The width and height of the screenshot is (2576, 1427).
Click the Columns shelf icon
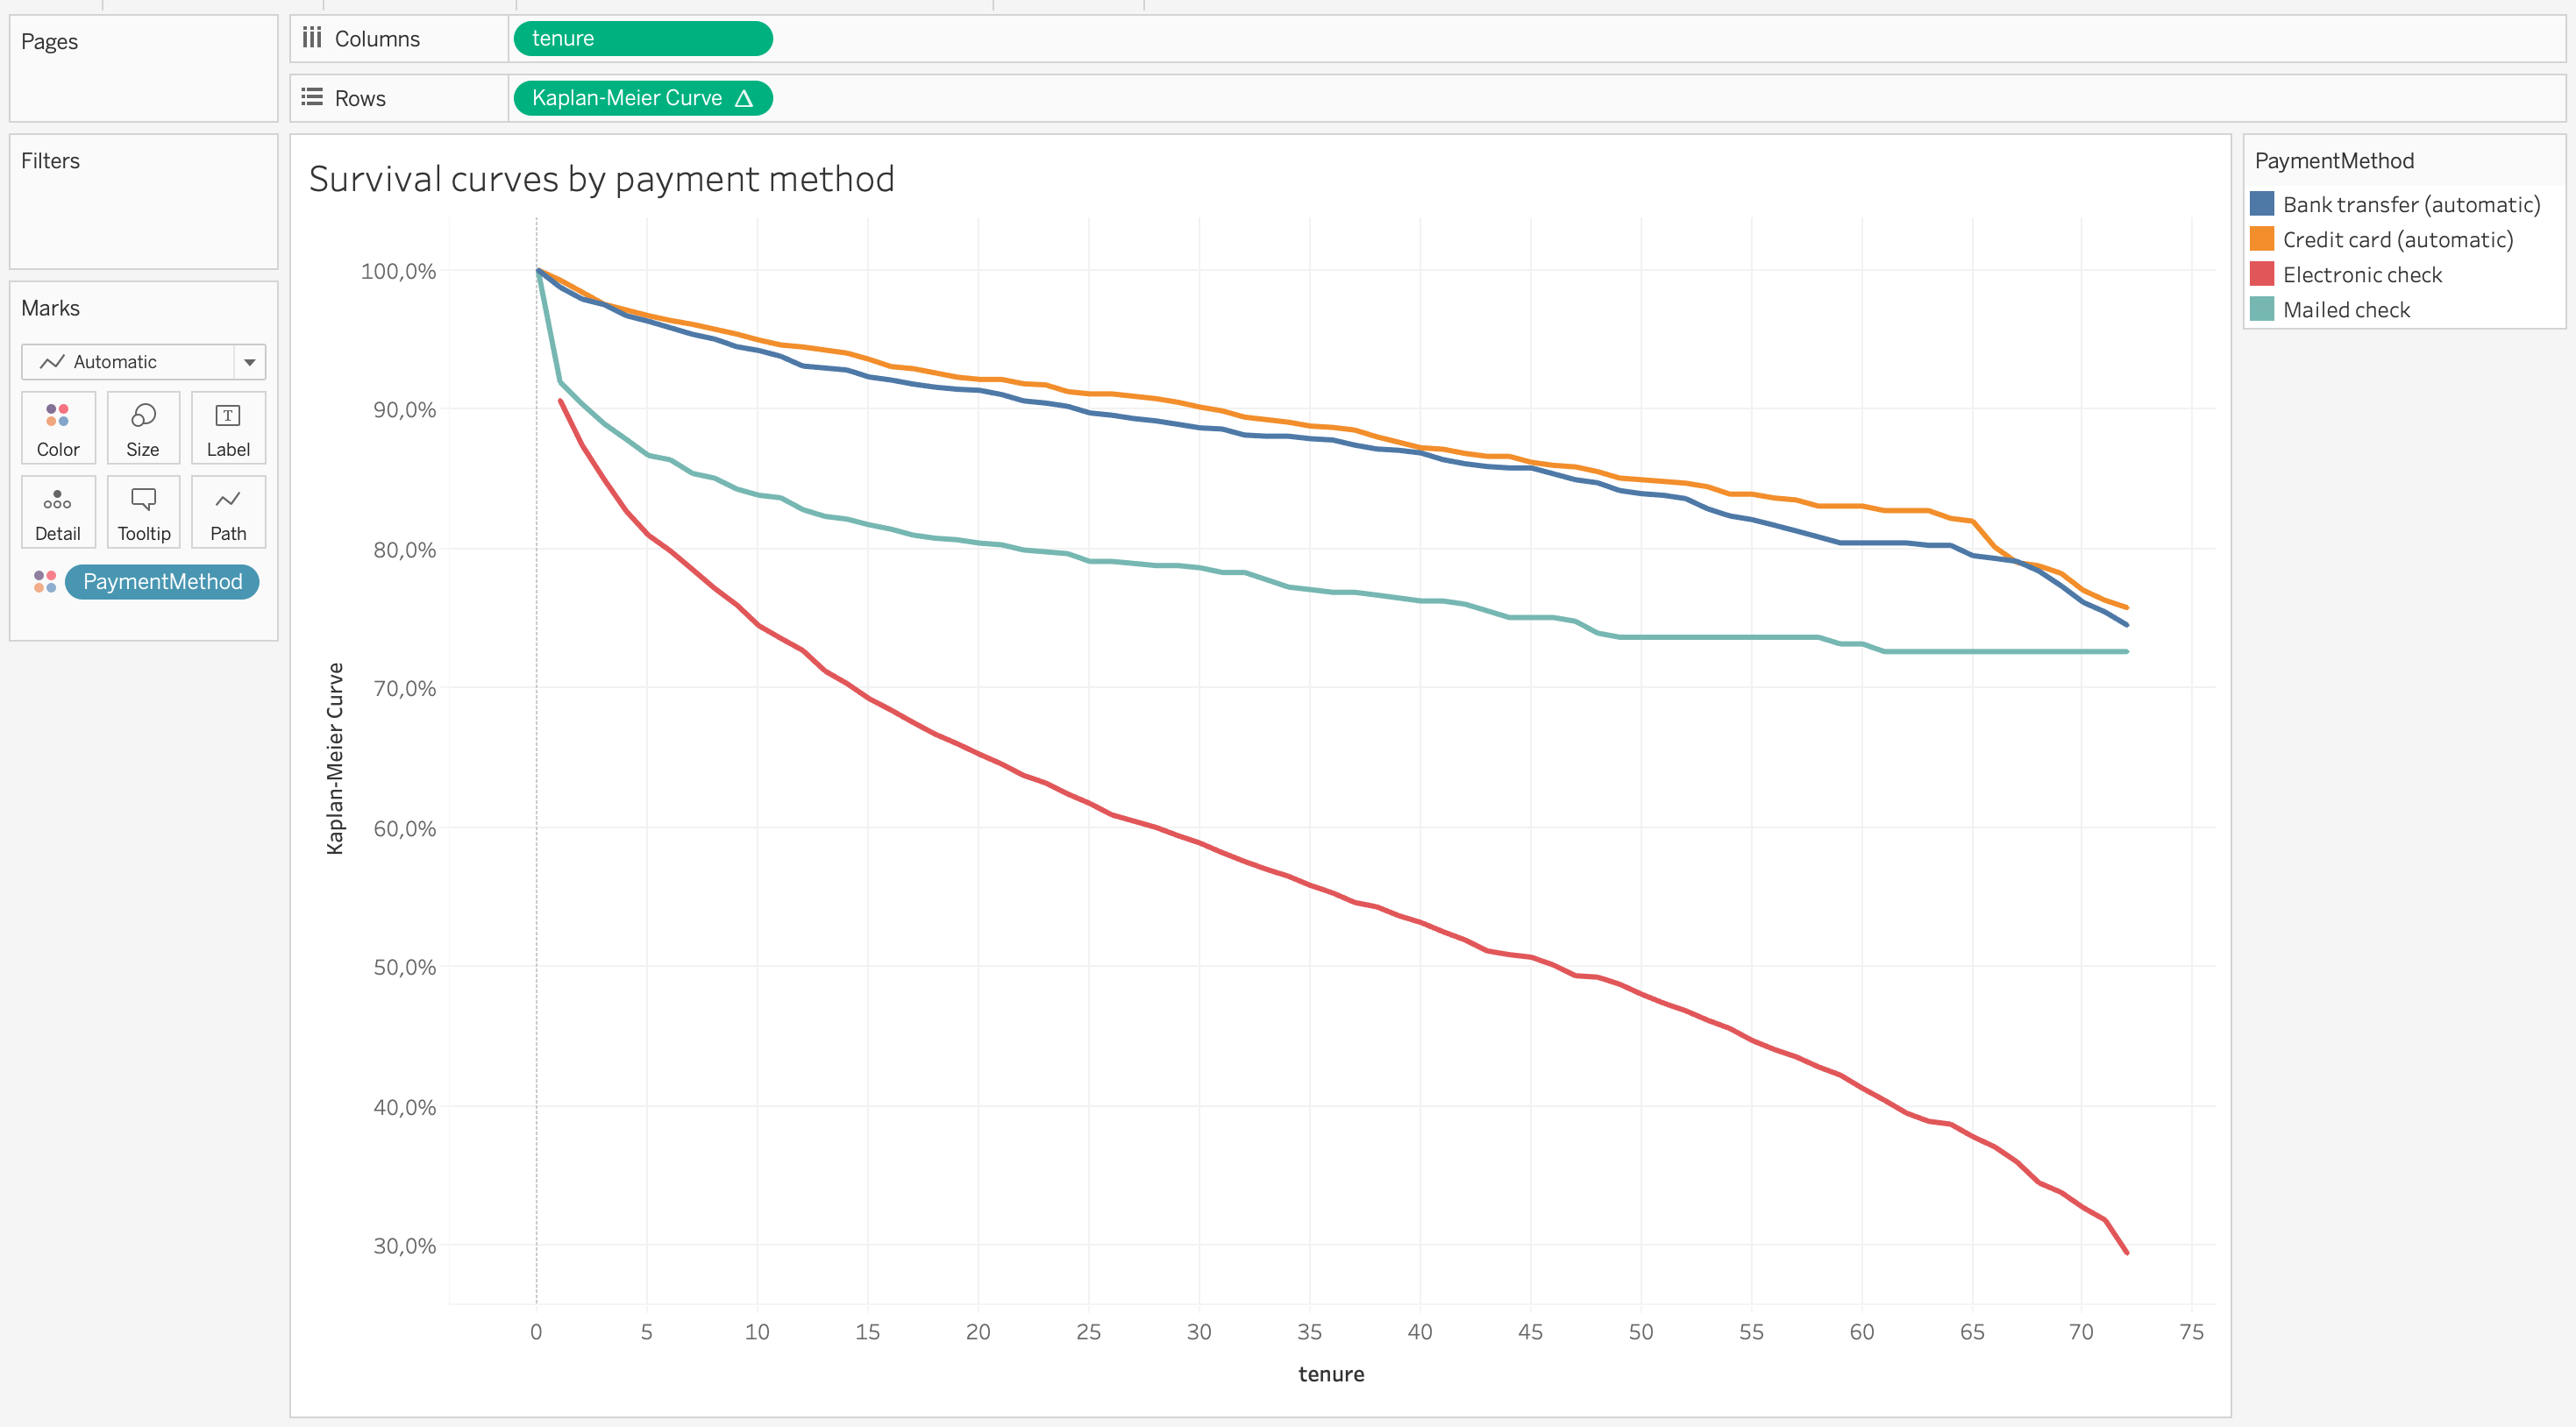click(312, 38)
